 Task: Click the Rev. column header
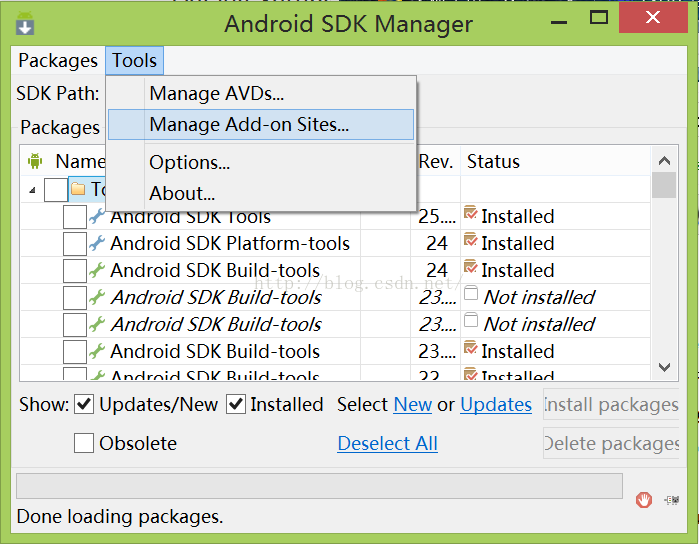coord(436,161)
